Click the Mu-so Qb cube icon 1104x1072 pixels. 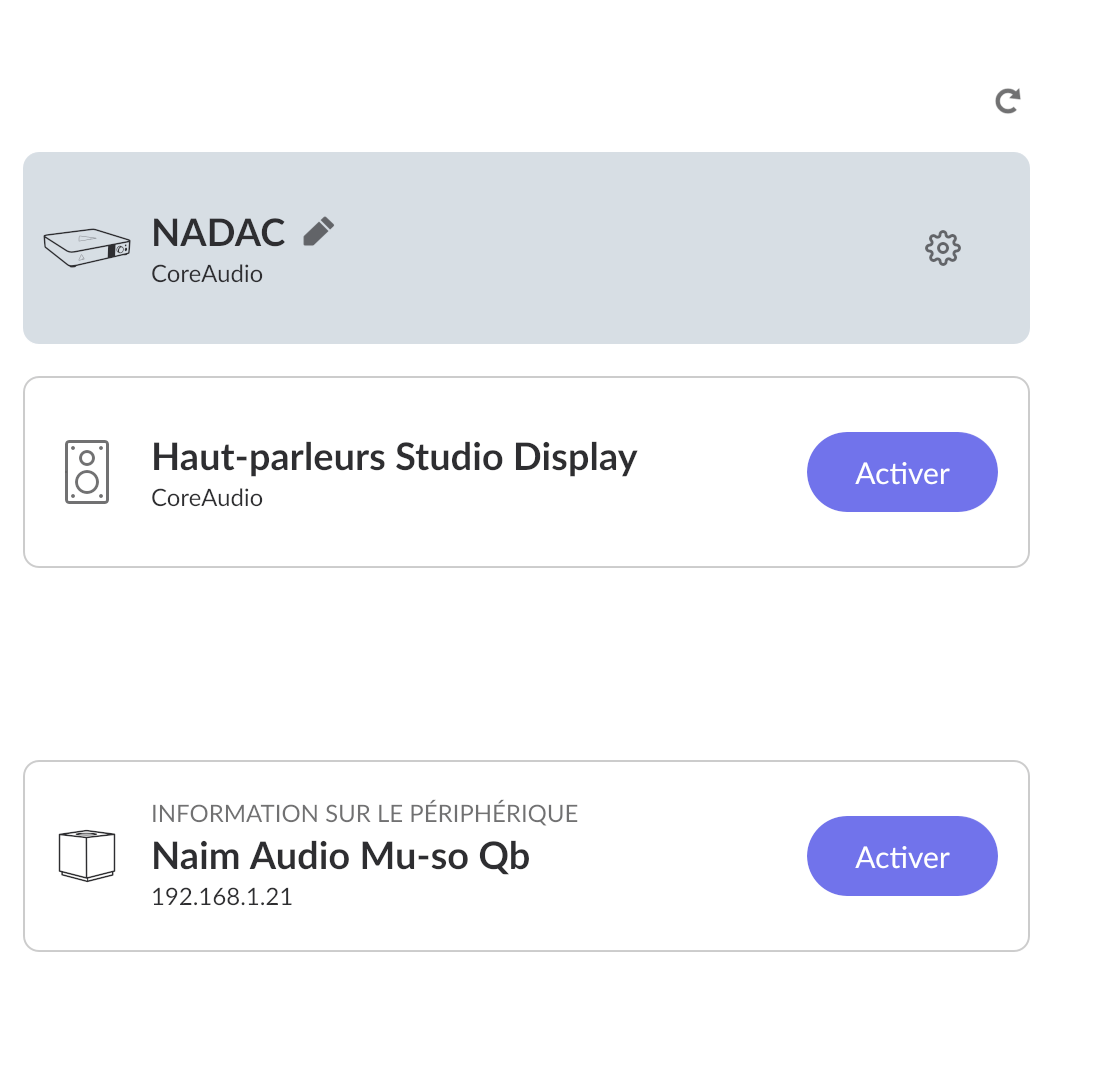click(x=87, y=855)
